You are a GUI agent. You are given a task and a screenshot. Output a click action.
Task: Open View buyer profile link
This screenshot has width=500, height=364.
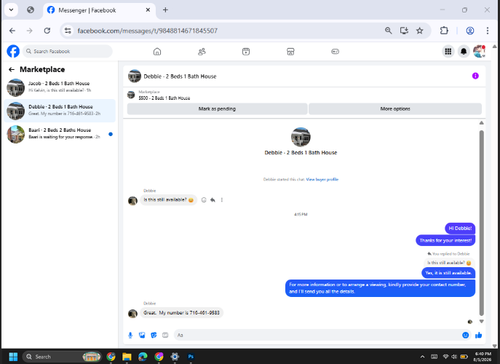point(322,179)
